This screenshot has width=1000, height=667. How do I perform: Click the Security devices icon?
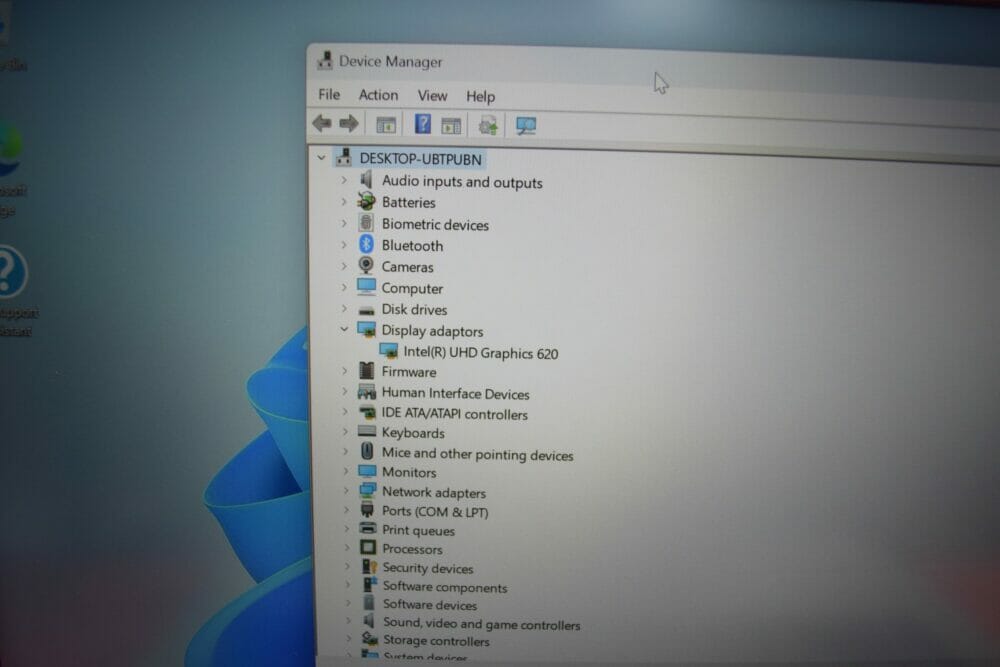pyautogui.click(x=369, y=566)
